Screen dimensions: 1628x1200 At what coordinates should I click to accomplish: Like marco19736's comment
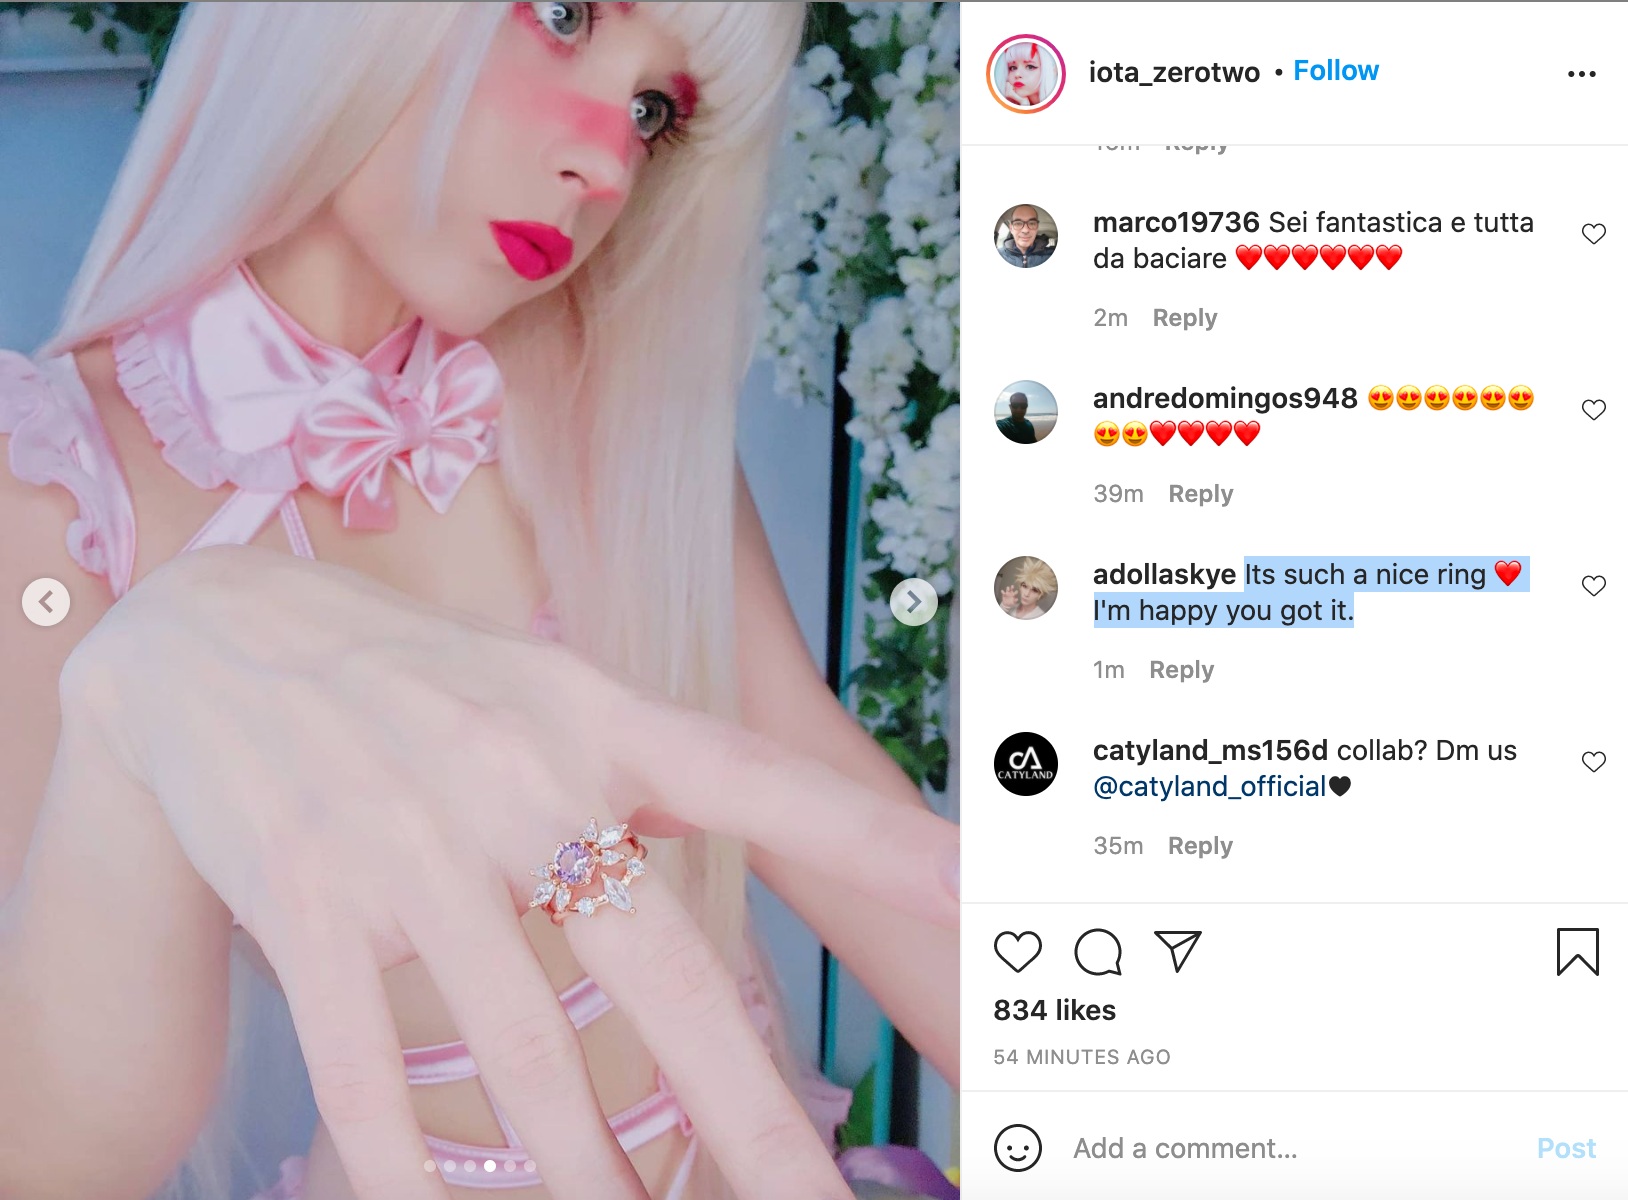click(x=1593, y=234)
